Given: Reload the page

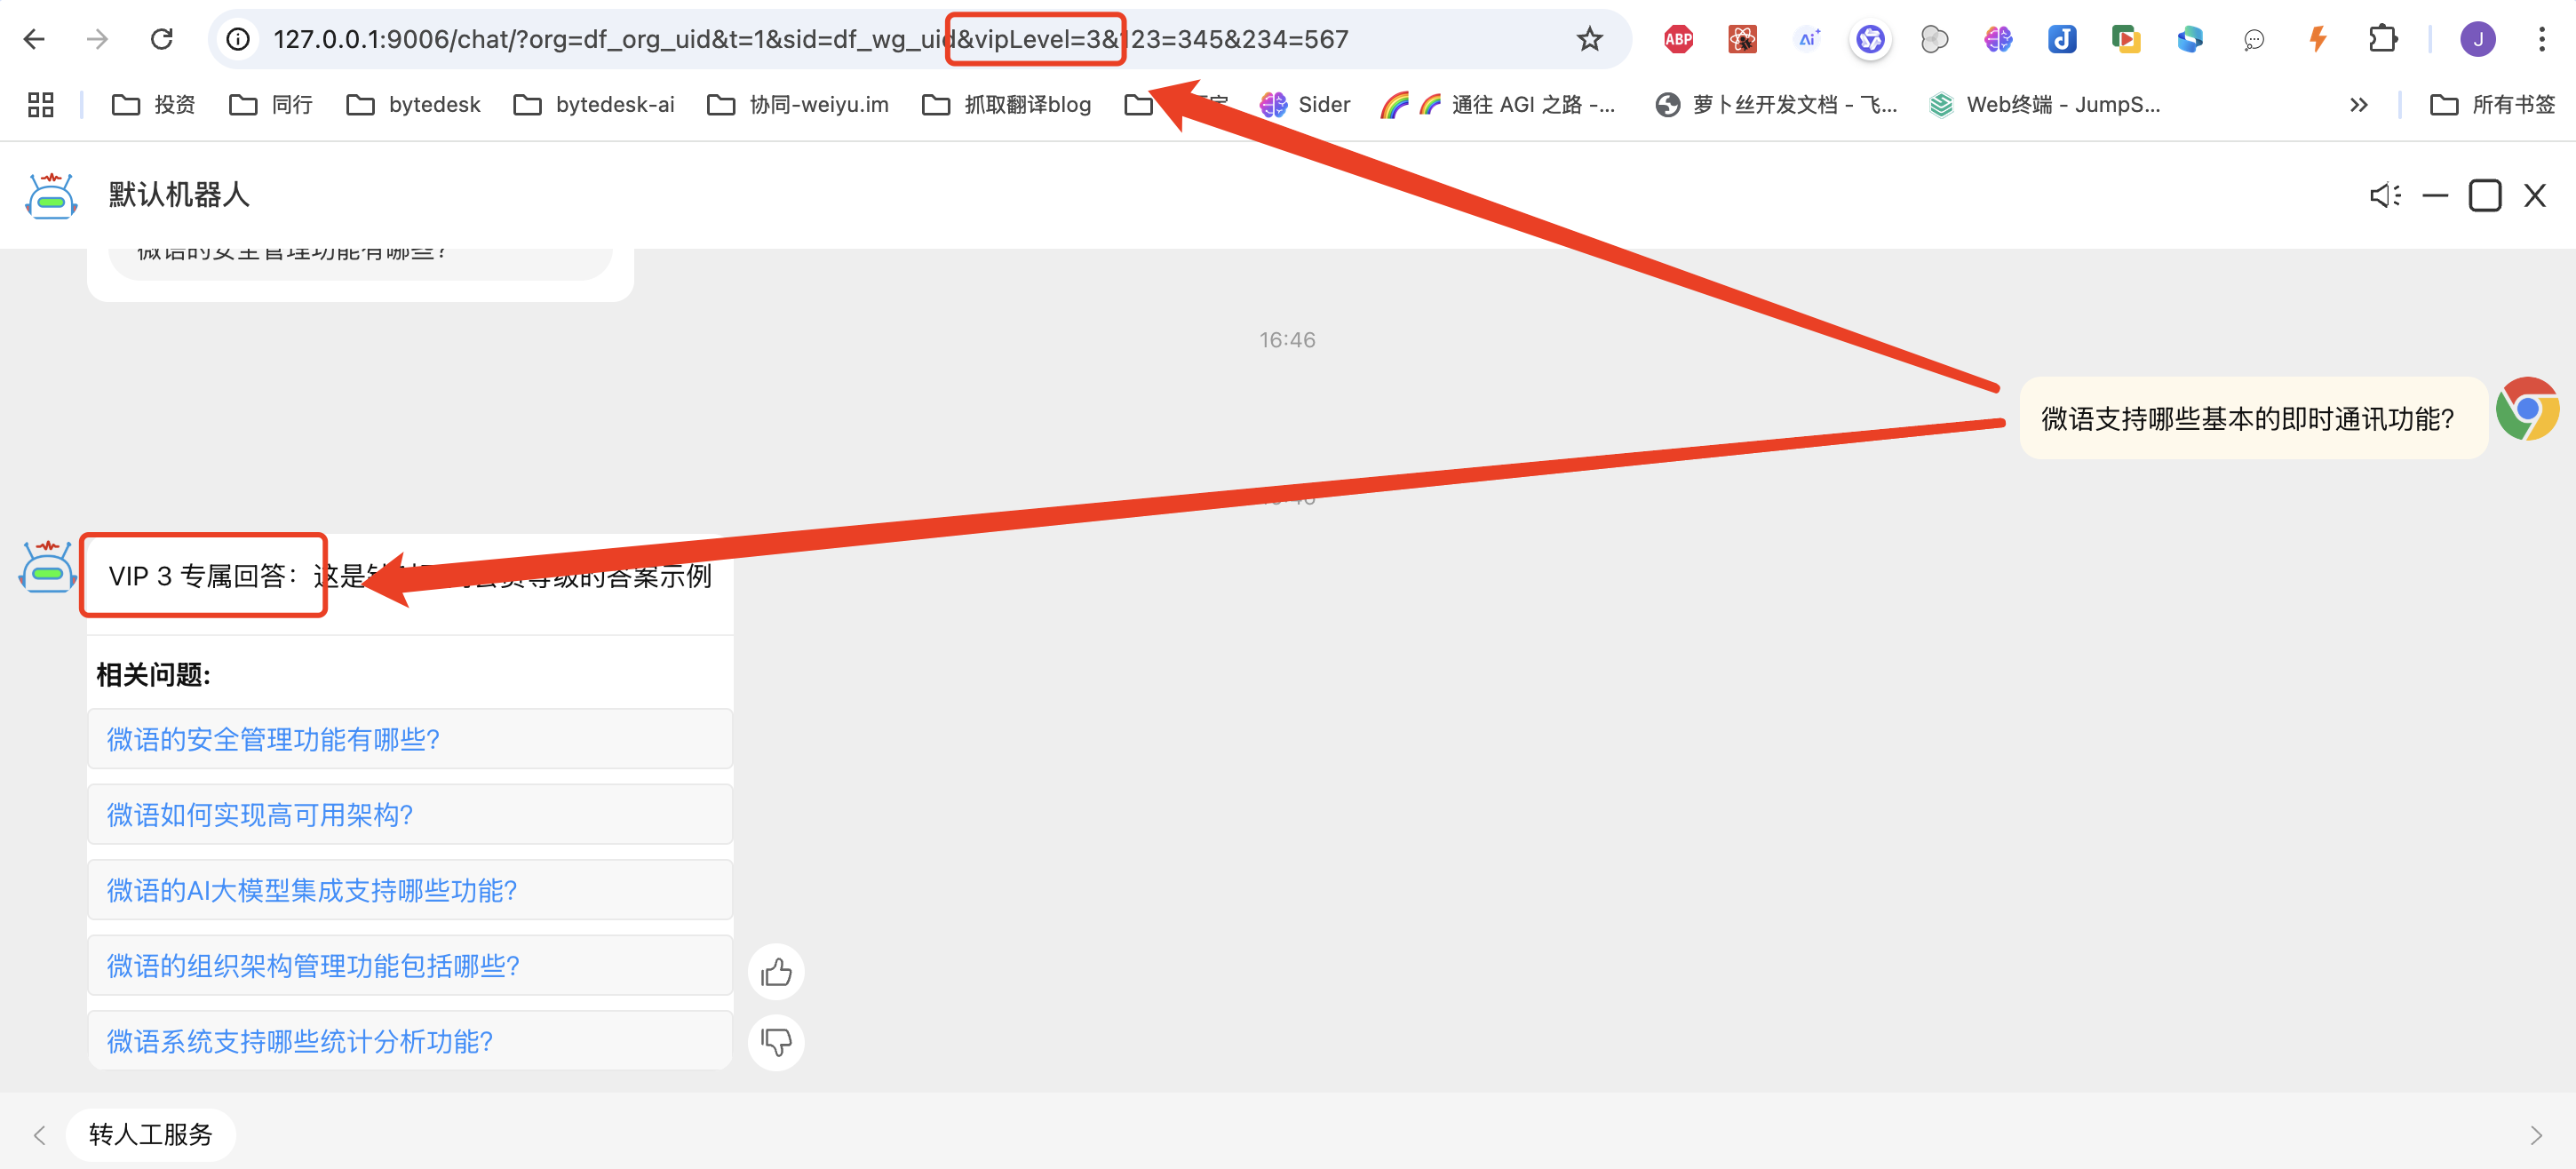Looking at the screenshot, I should 162,39.
